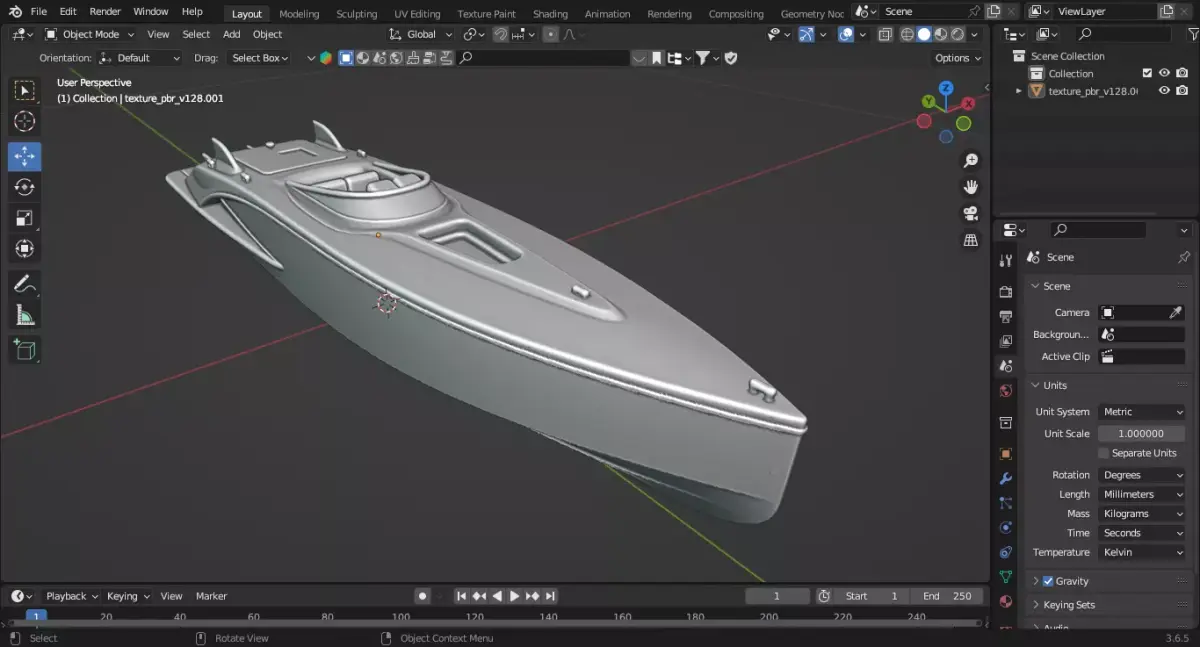Choose the Move tool
1200x647 pixels.
25,157
